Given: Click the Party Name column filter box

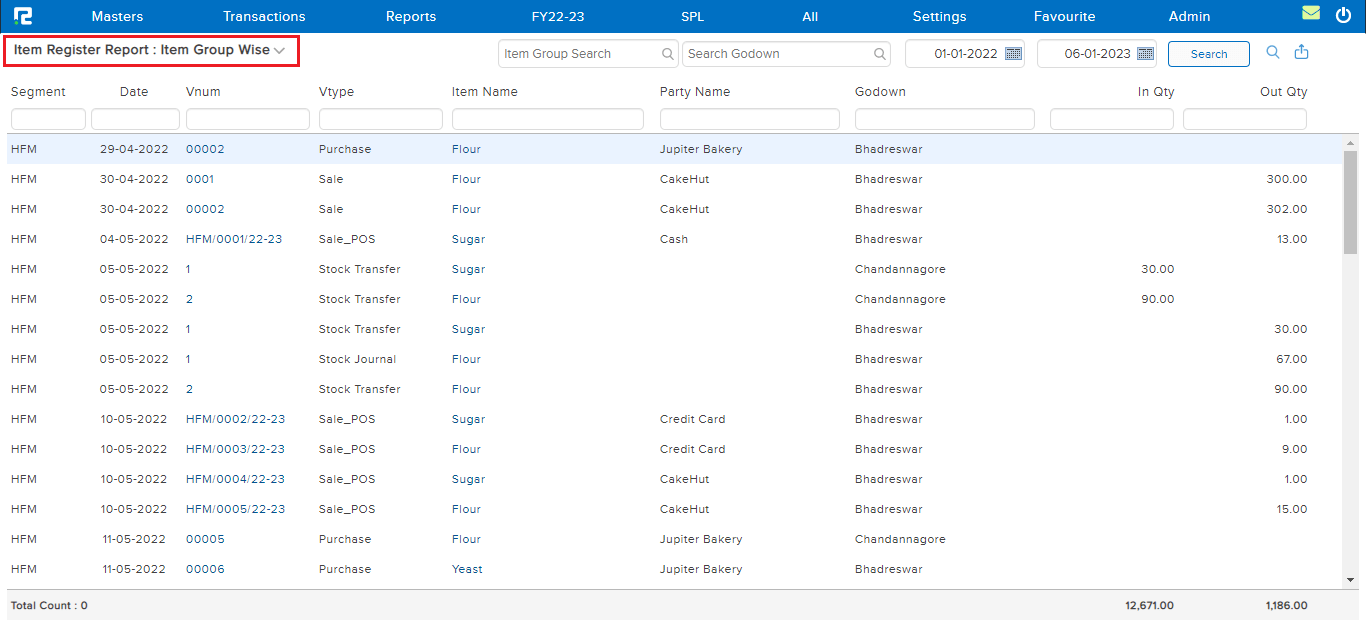Looking at the screenshot, I should [x=749, y=119].
